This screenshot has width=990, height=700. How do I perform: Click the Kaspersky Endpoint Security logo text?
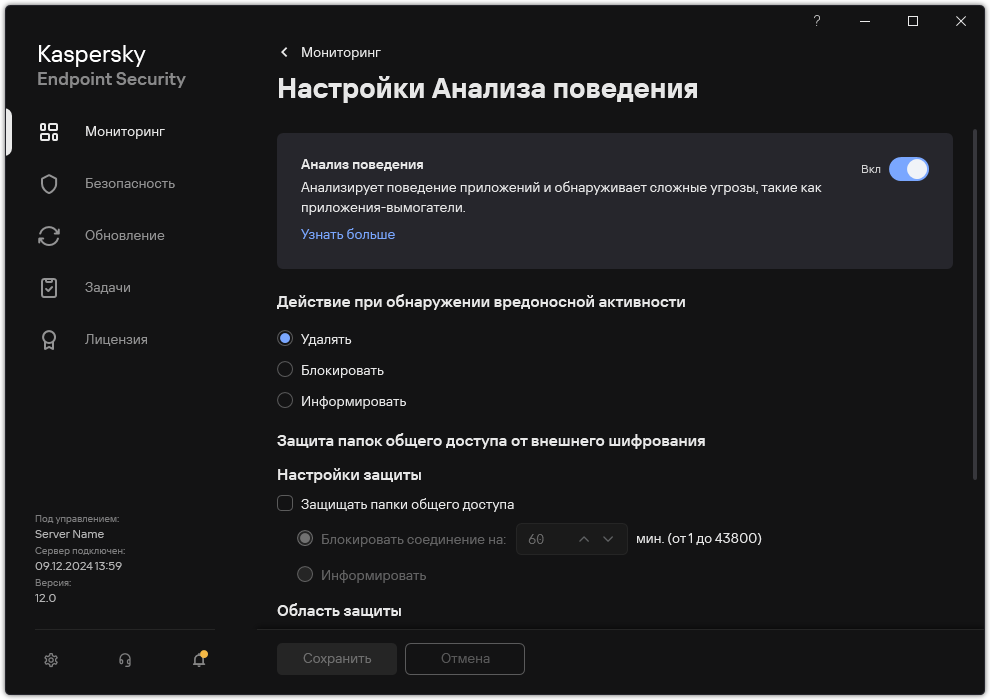click(x=111, y=66)
